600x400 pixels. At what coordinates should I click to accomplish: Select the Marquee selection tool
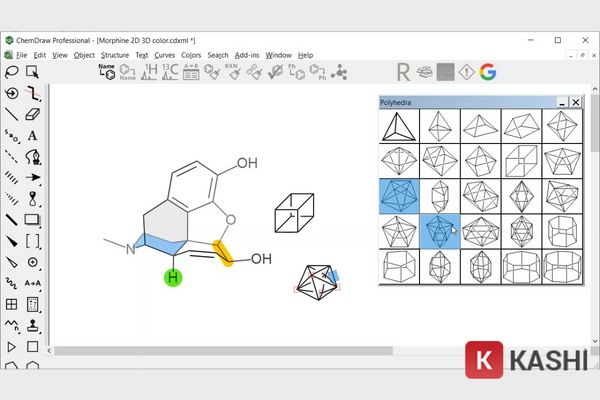pos(33,72)
